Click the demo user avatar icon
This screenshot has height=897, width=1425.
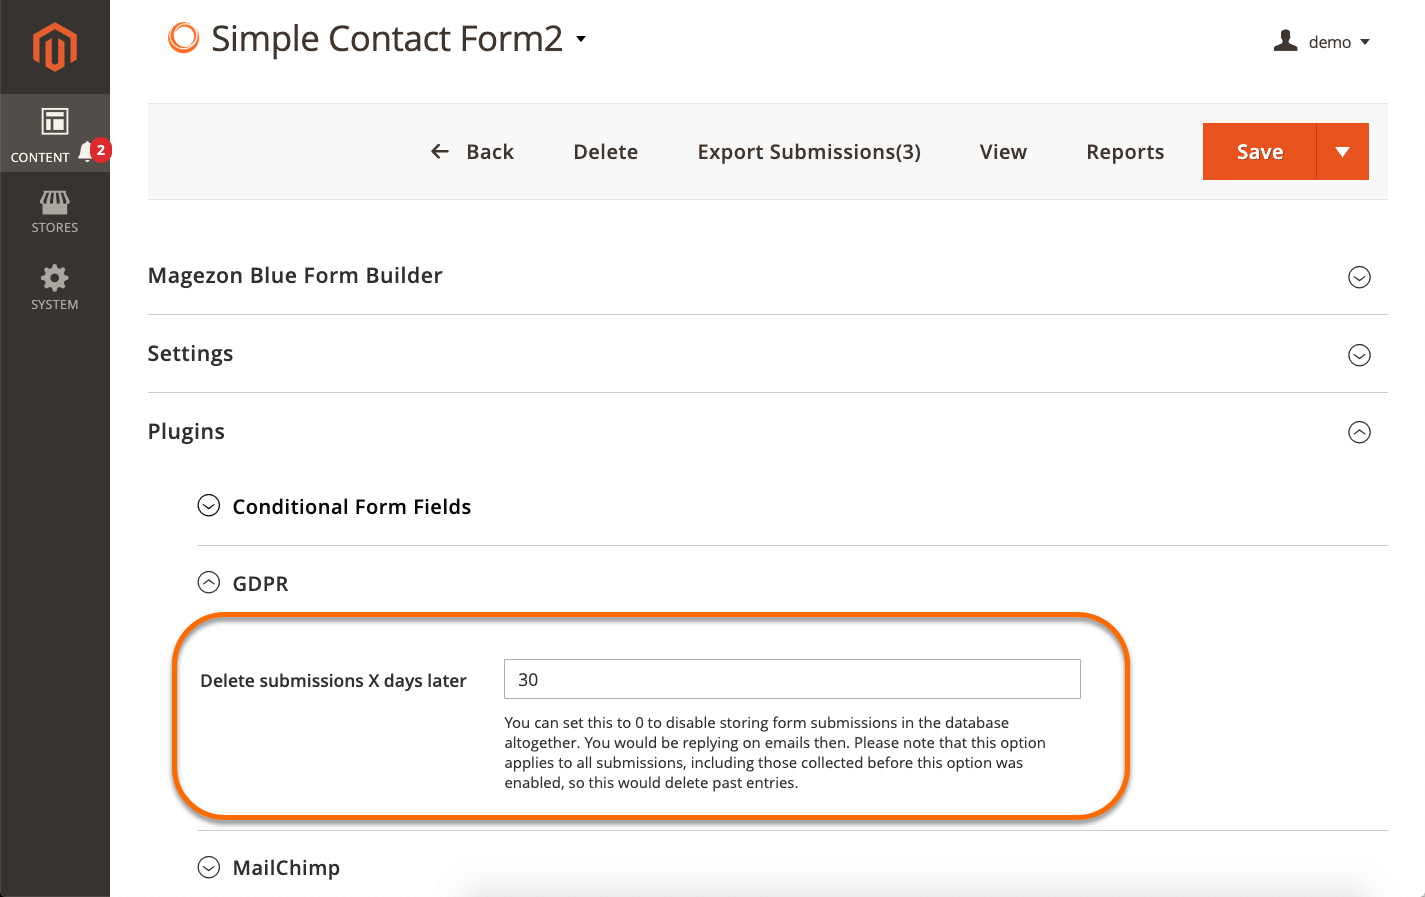1286,40
